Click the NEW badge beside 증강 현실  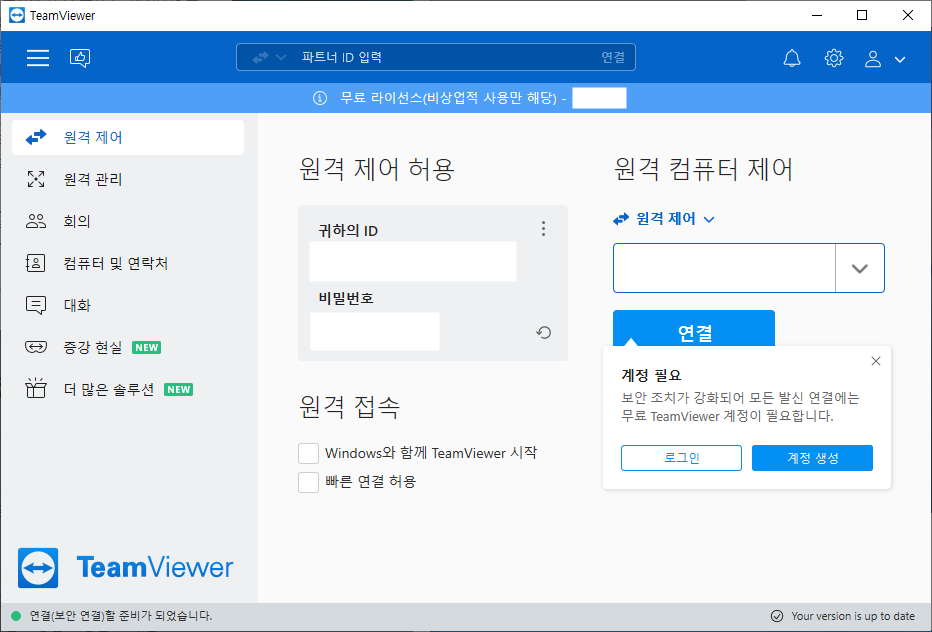click(147, 347)
